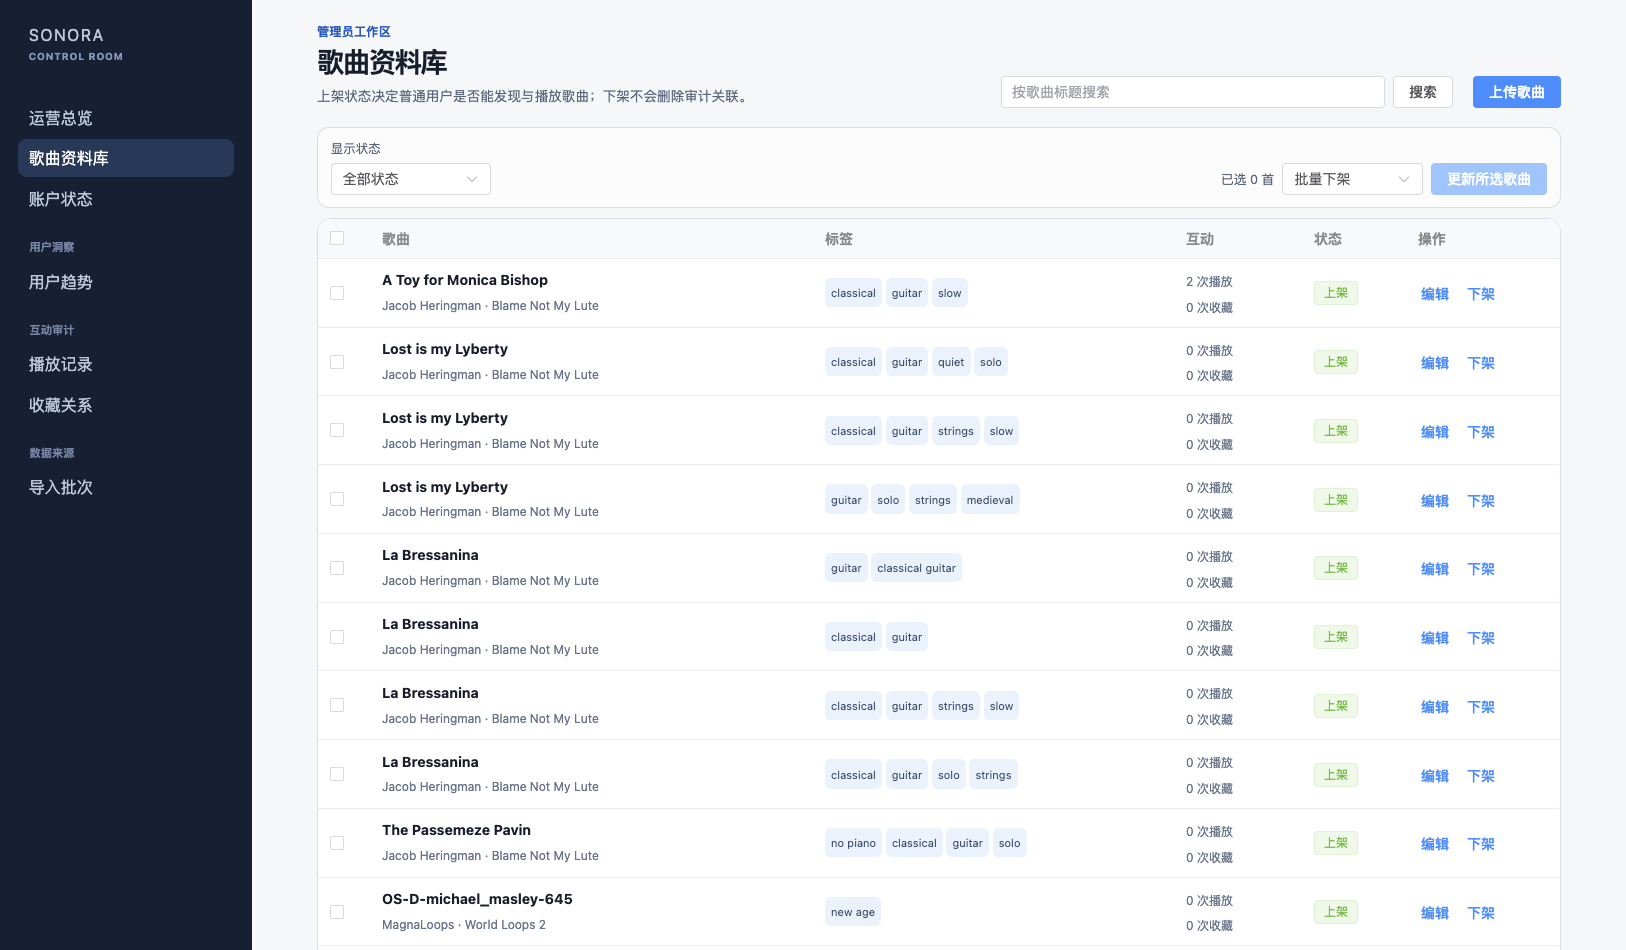This screenshot has width=1626, height=950.
Task: Click 上架 badge for OS-D-michael_masley-645
Action: pyautogui.click(x=1336, y=912)
